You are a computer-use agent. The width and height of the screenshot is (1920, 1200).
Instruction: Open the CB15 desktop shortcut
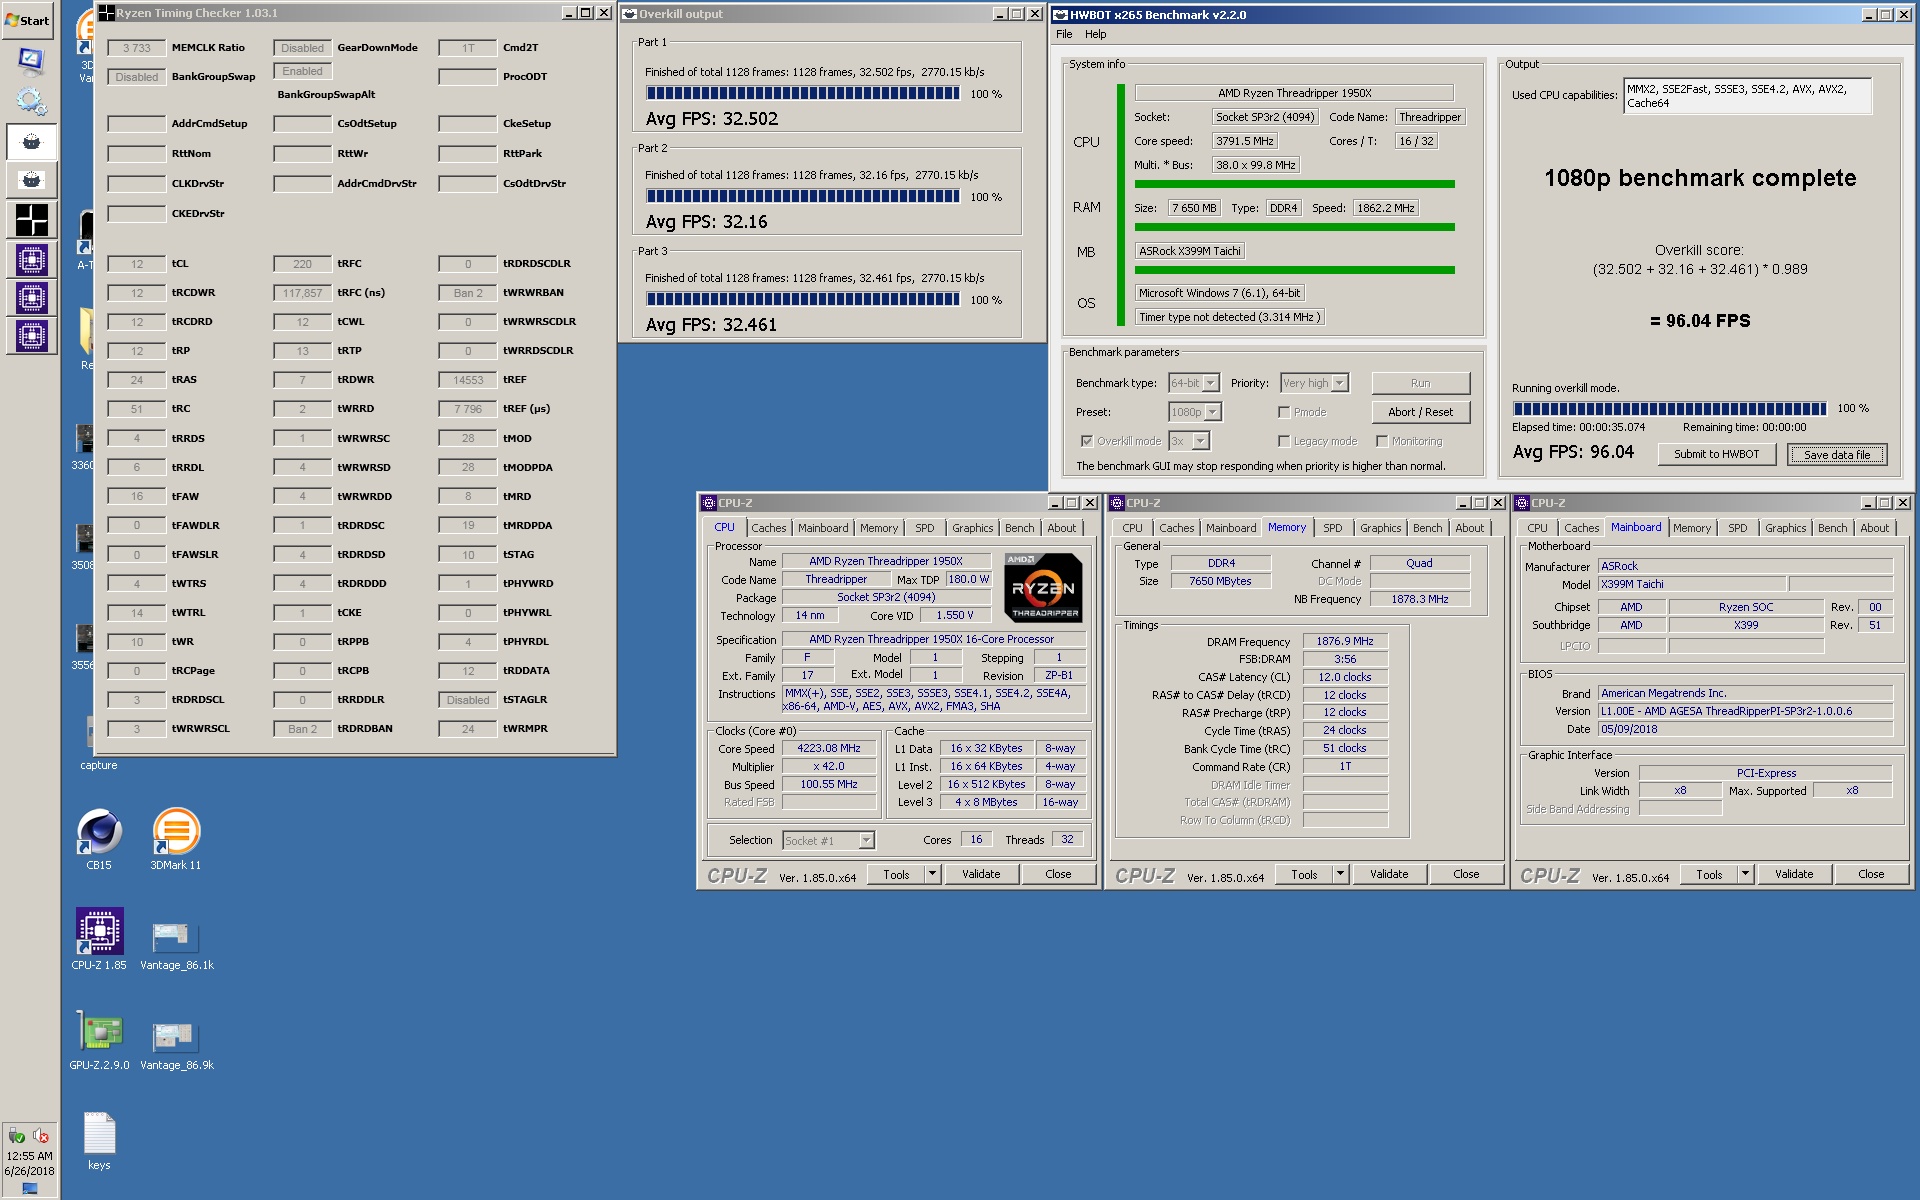[99, 840]
